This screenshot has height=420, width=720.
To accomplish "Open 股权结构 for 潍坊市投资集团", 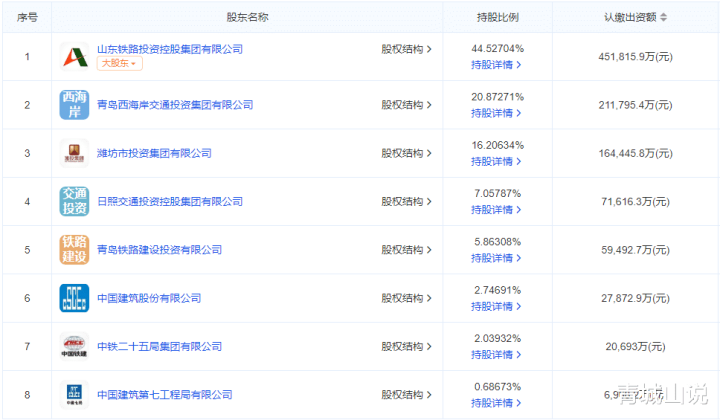I will [x=406, y=153].
